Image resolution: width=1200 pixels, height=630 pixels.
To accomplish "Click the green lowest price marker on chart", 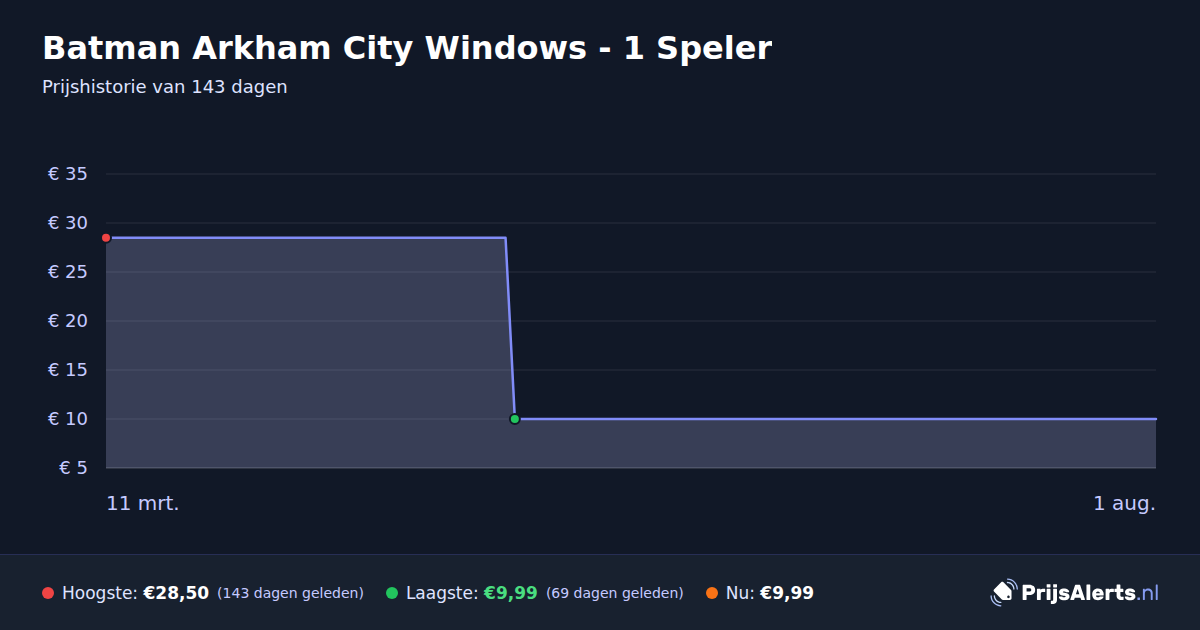I will tap(515, 419).
